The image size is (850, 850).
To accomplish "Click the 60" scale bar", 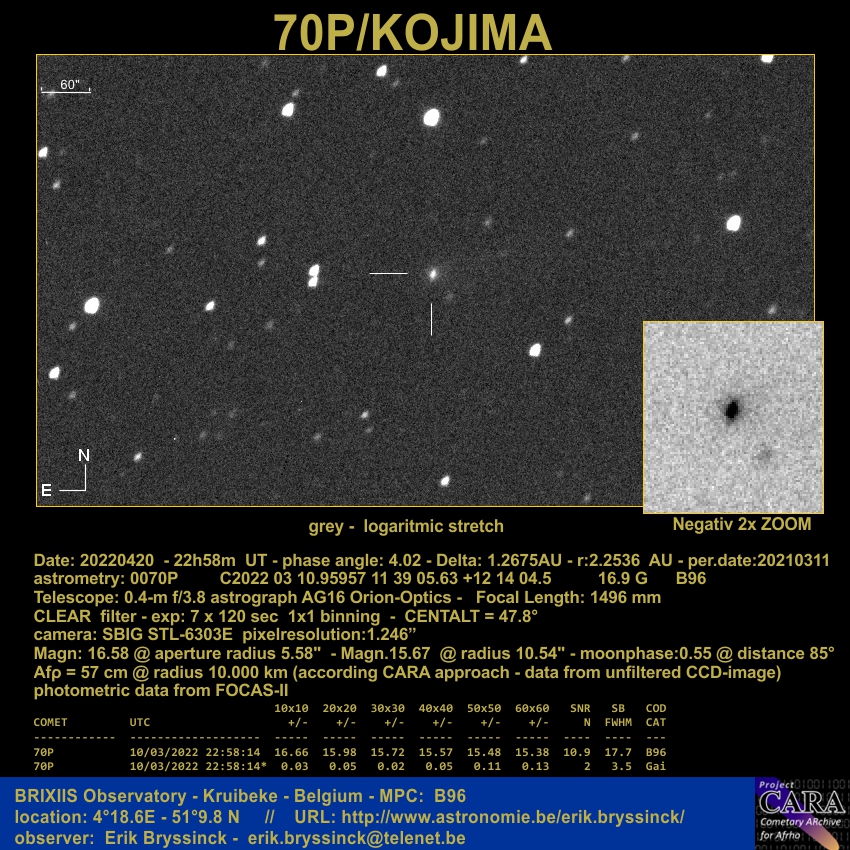I will tap(66, 87).
